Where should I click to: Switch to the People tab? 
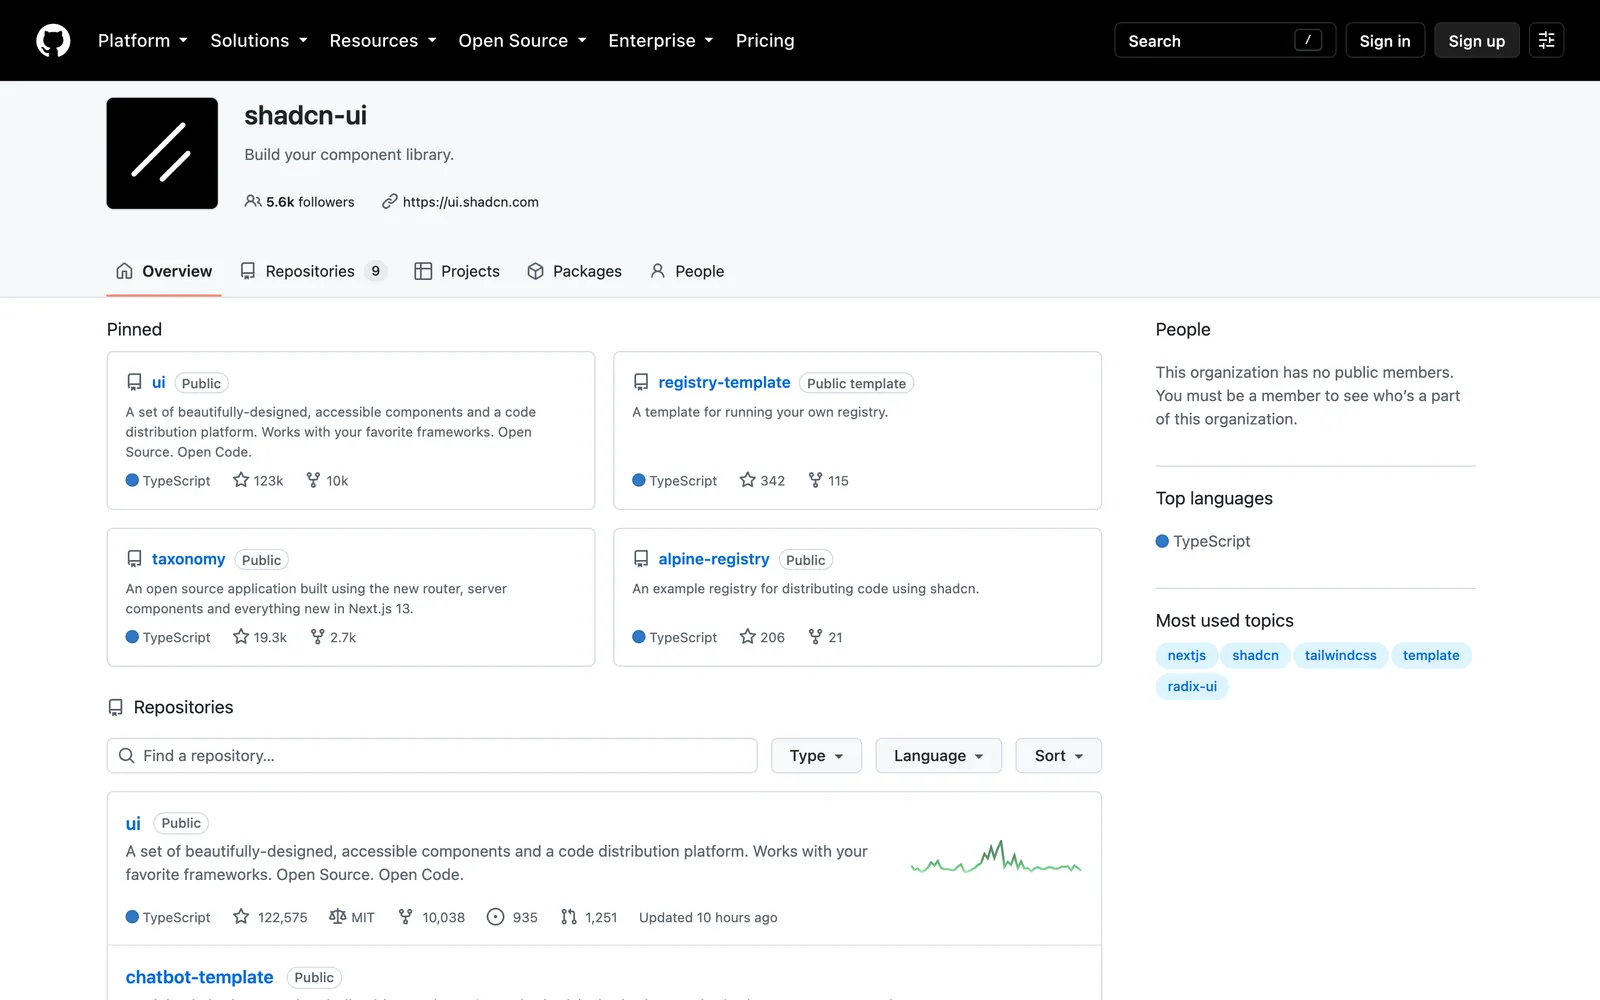687,271
